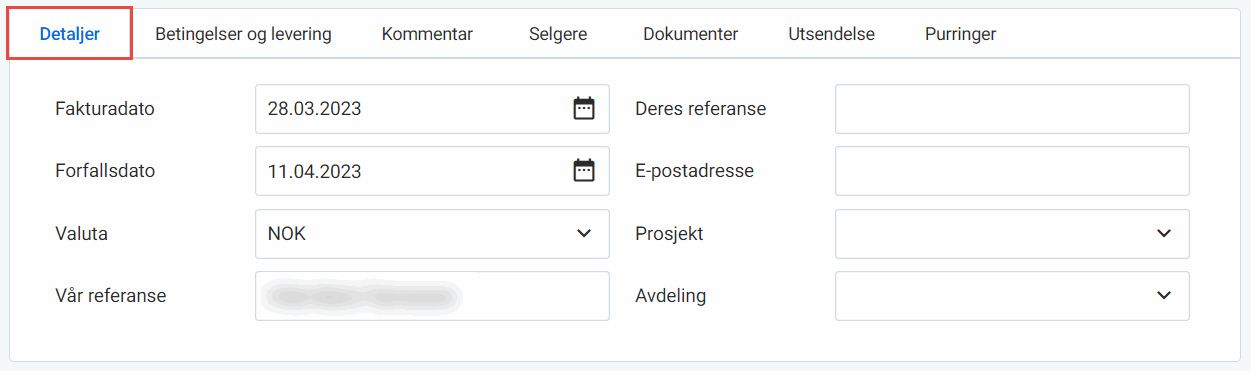Click the Fakturadato field label
Image resolution: width=1251 pixels, height=371 pixels.
[105, 109]
